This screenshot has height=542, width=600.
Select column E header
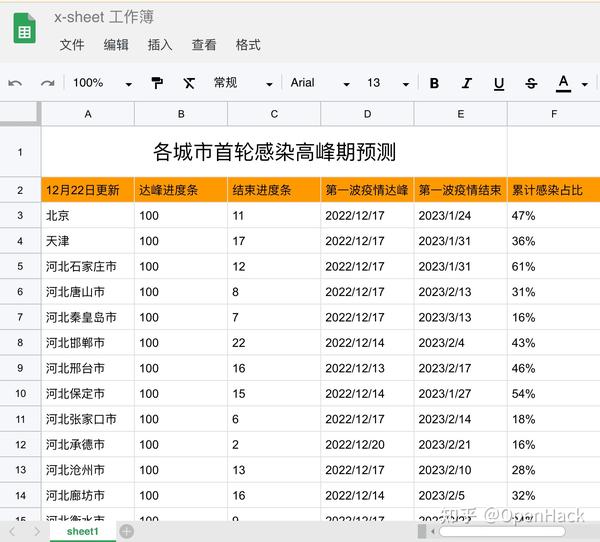[x=461, y=114]
